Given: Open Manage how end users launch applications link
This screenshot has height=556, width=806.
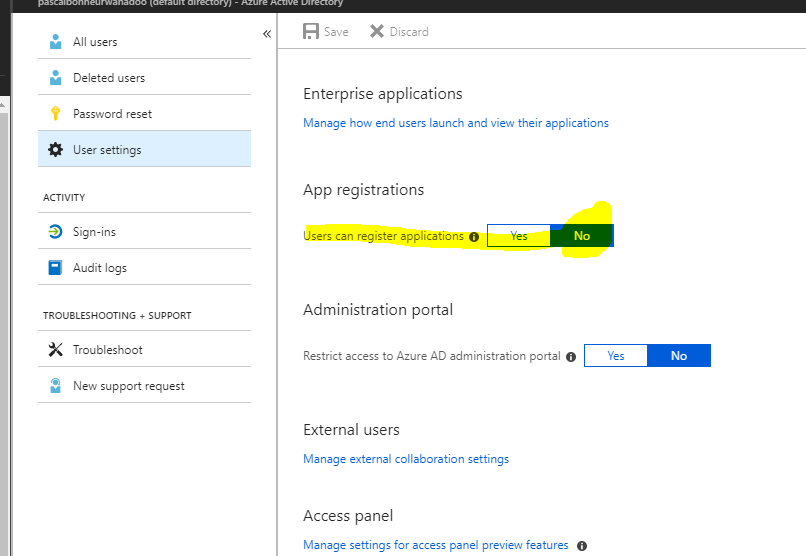Looking at the screenshot, I should 456,123.
